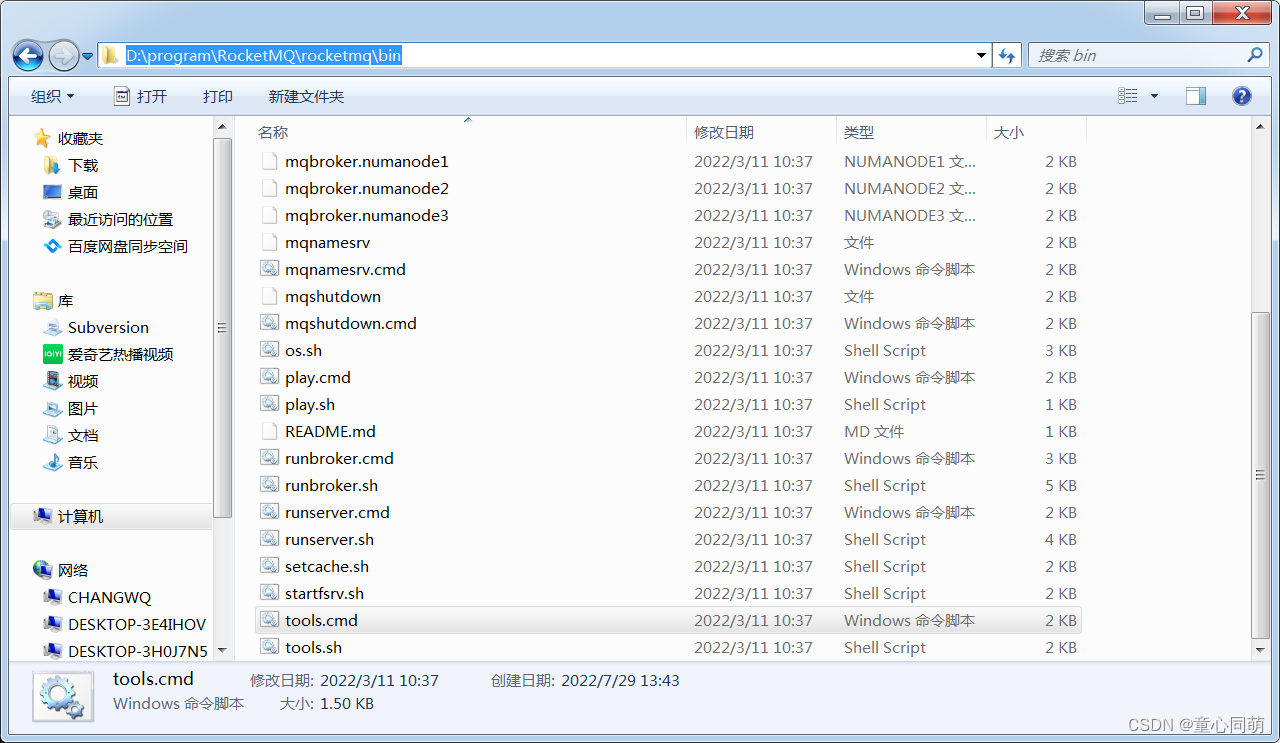
Task: Open 爱奇艺热播视频 library
Action: [120, 354]
